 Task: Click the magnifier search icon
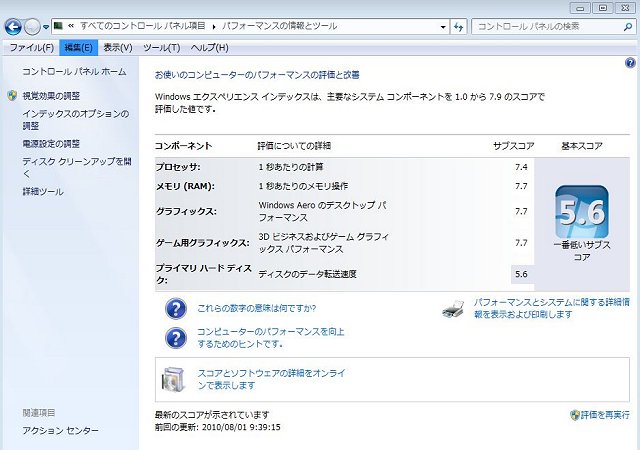628,27
